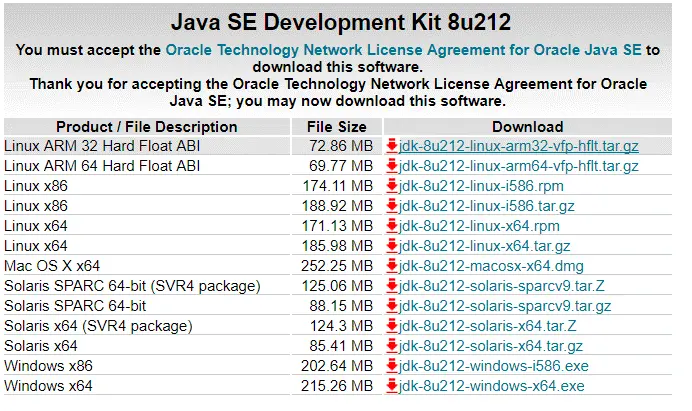Select the Solaris x64 row for 85.41 MB
Screen dimensions: 692x411
pyautogui.click(x=41, y=346)
